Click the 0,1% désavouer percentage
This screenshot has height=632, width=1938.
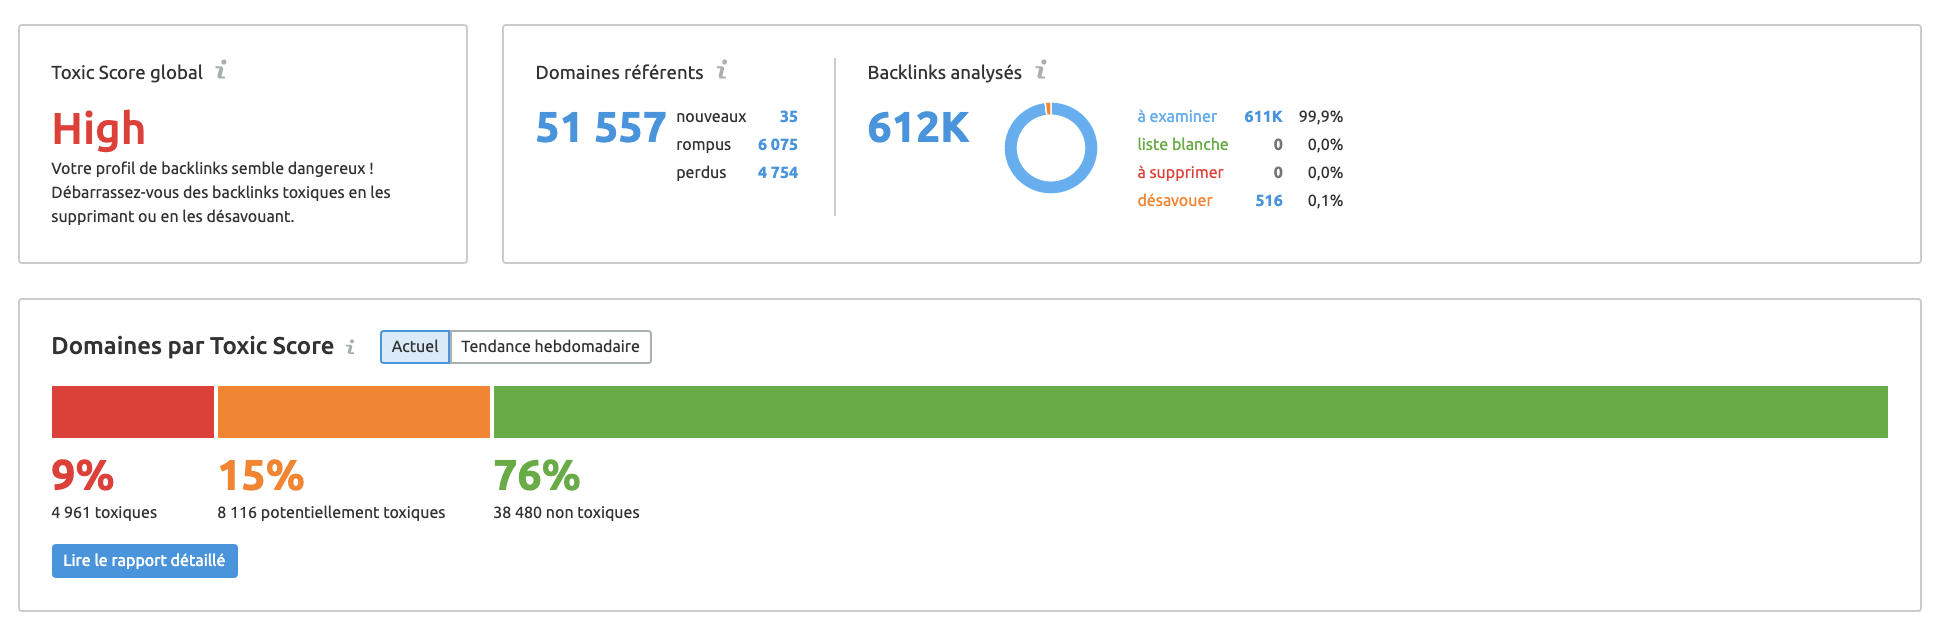coord(1325,201)
